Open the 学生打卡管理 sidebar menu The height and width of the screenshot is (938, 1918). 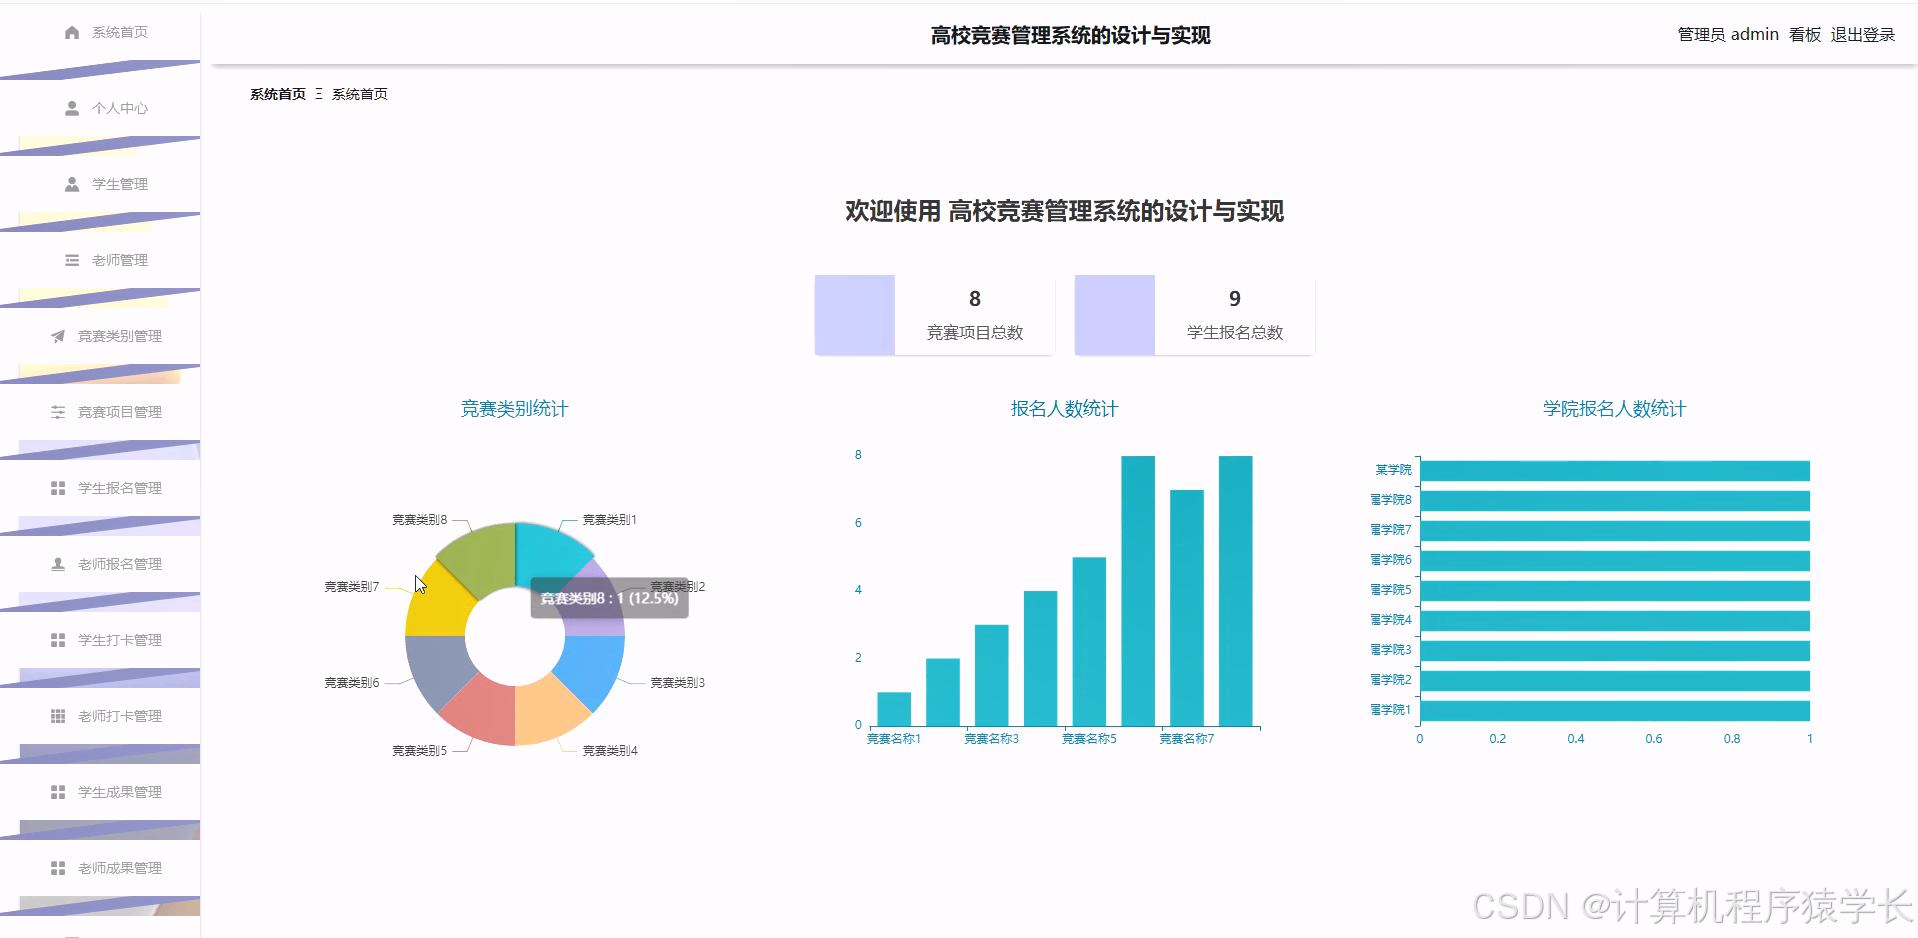coord(100,640)
